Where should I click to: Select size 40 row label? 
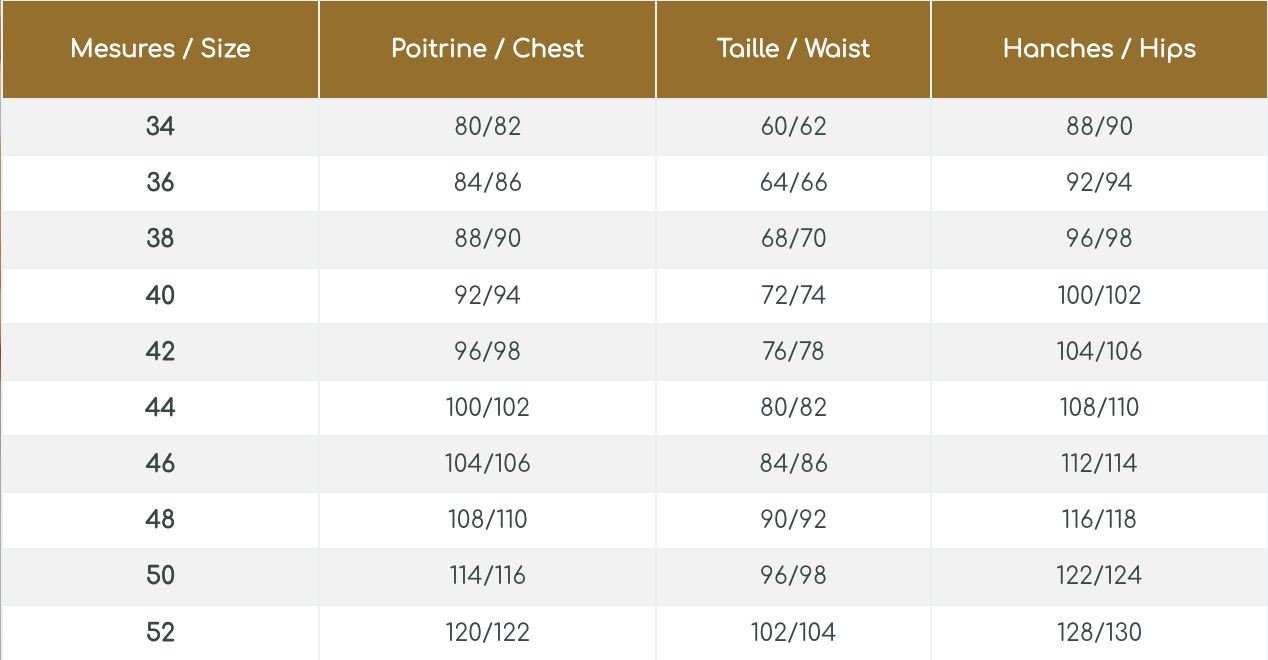pyautogui.click(x=160, y=295)
